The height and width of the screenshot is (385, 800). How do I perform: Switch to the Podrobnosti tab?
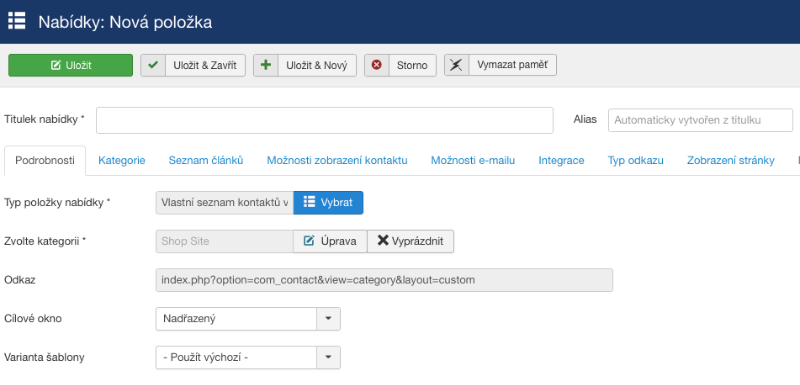[45, 161]
